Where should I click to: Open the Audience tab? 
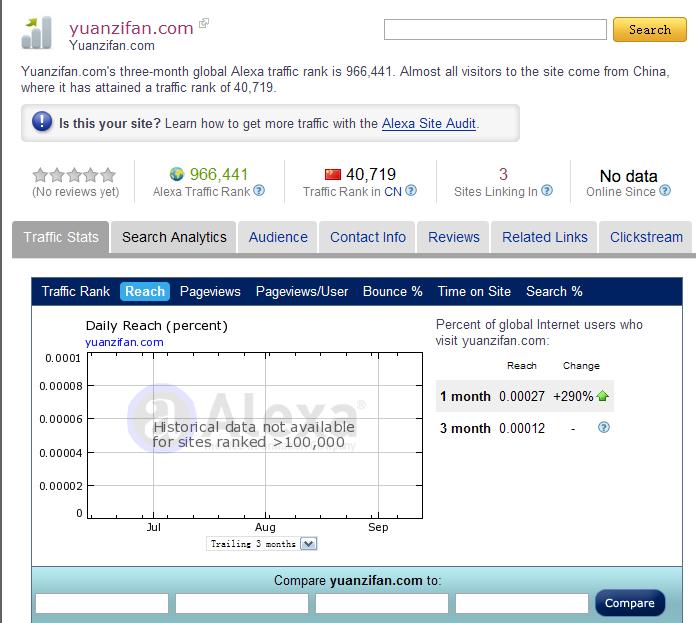[x=278, y=237]
